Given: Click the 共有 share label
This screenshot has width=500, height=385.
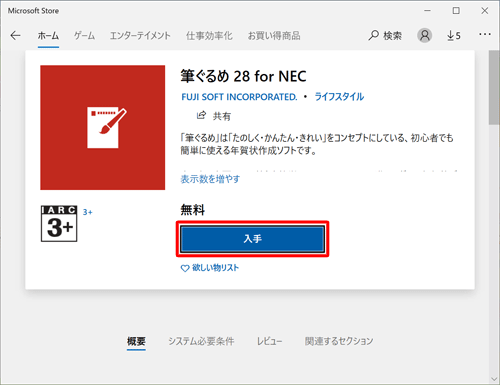Looking at the screenshot, I should click(x=222, y=116).
